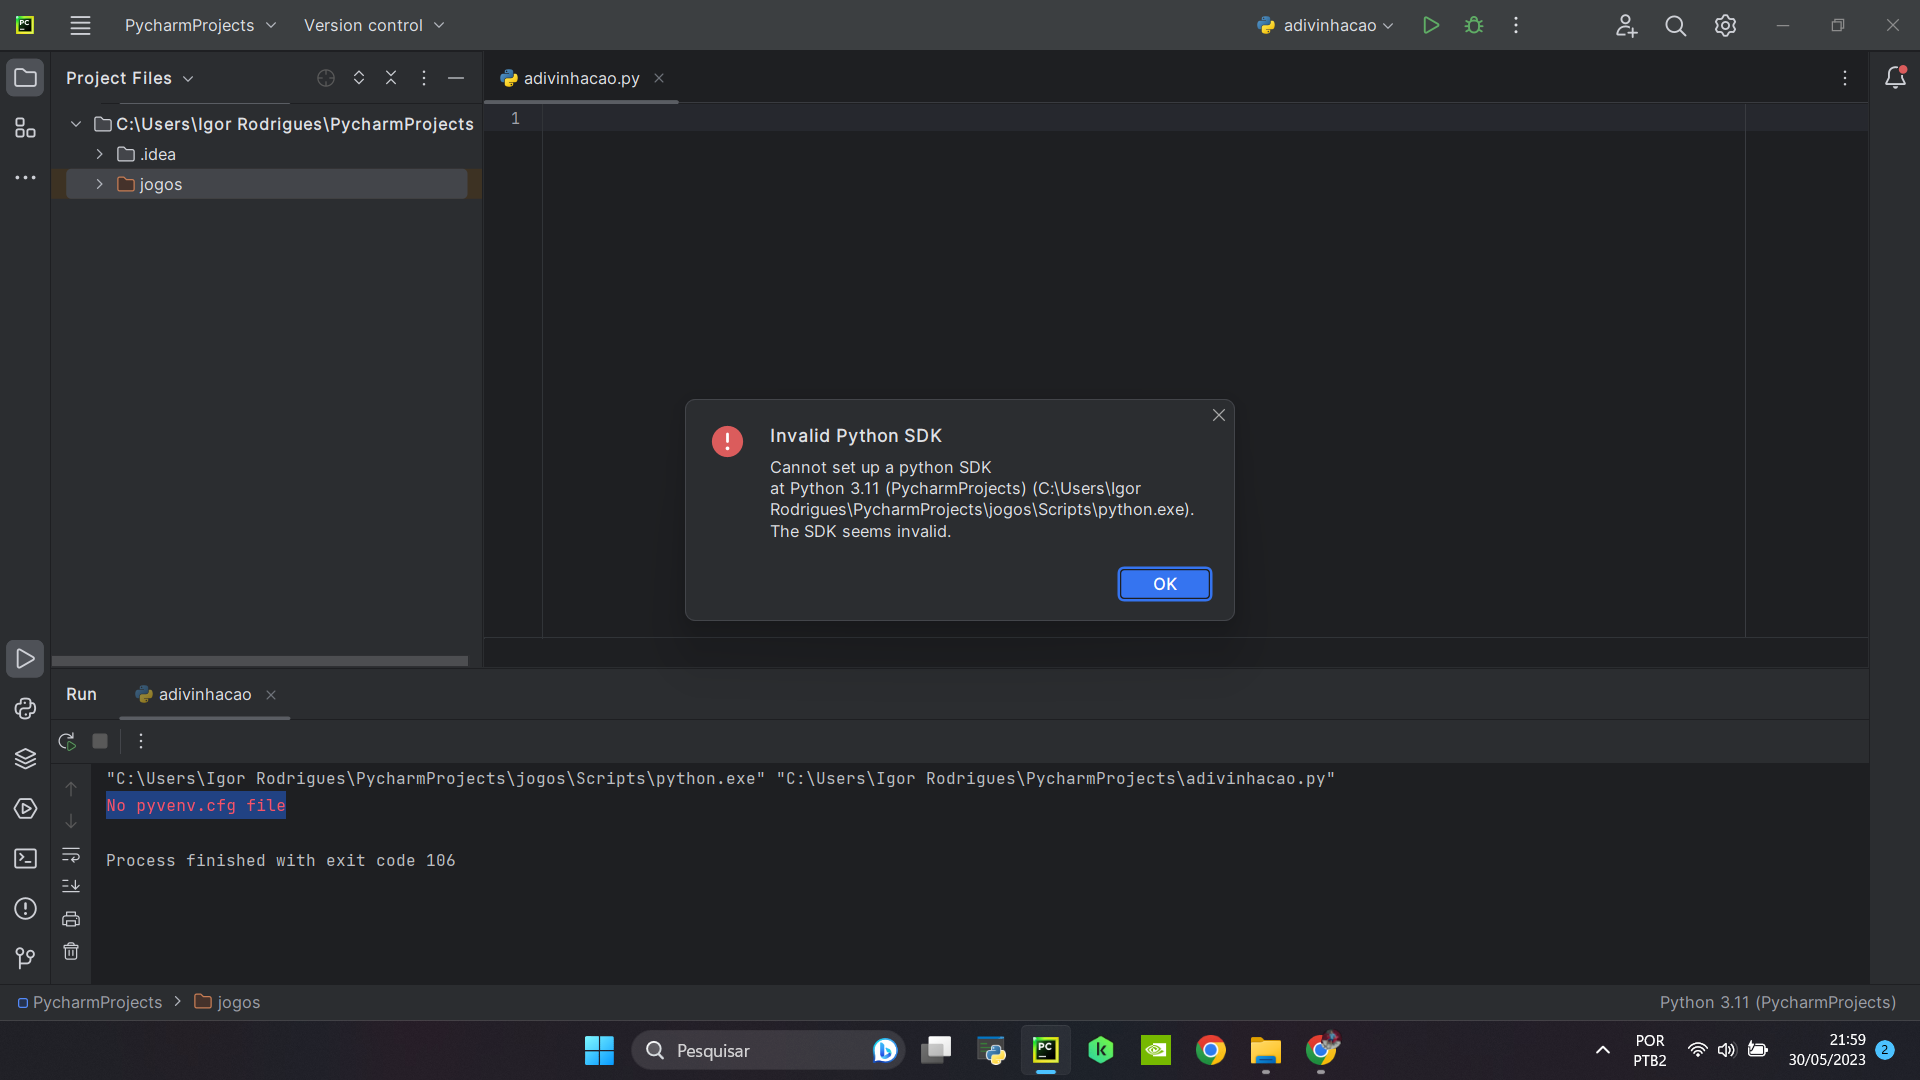Image resolution: width=1920 pixels, height=1080 pixels.
Task: Hide the Project Files panel
Action: click(456, 78)
